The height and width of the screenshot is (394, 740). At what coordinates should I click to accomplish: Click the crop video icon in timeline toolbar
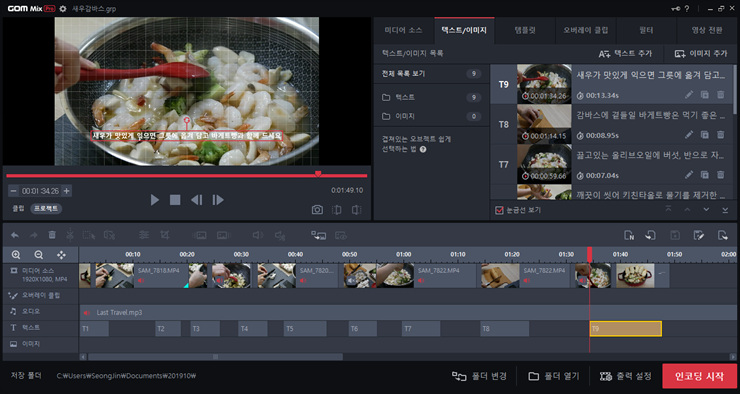coord(165,235)
